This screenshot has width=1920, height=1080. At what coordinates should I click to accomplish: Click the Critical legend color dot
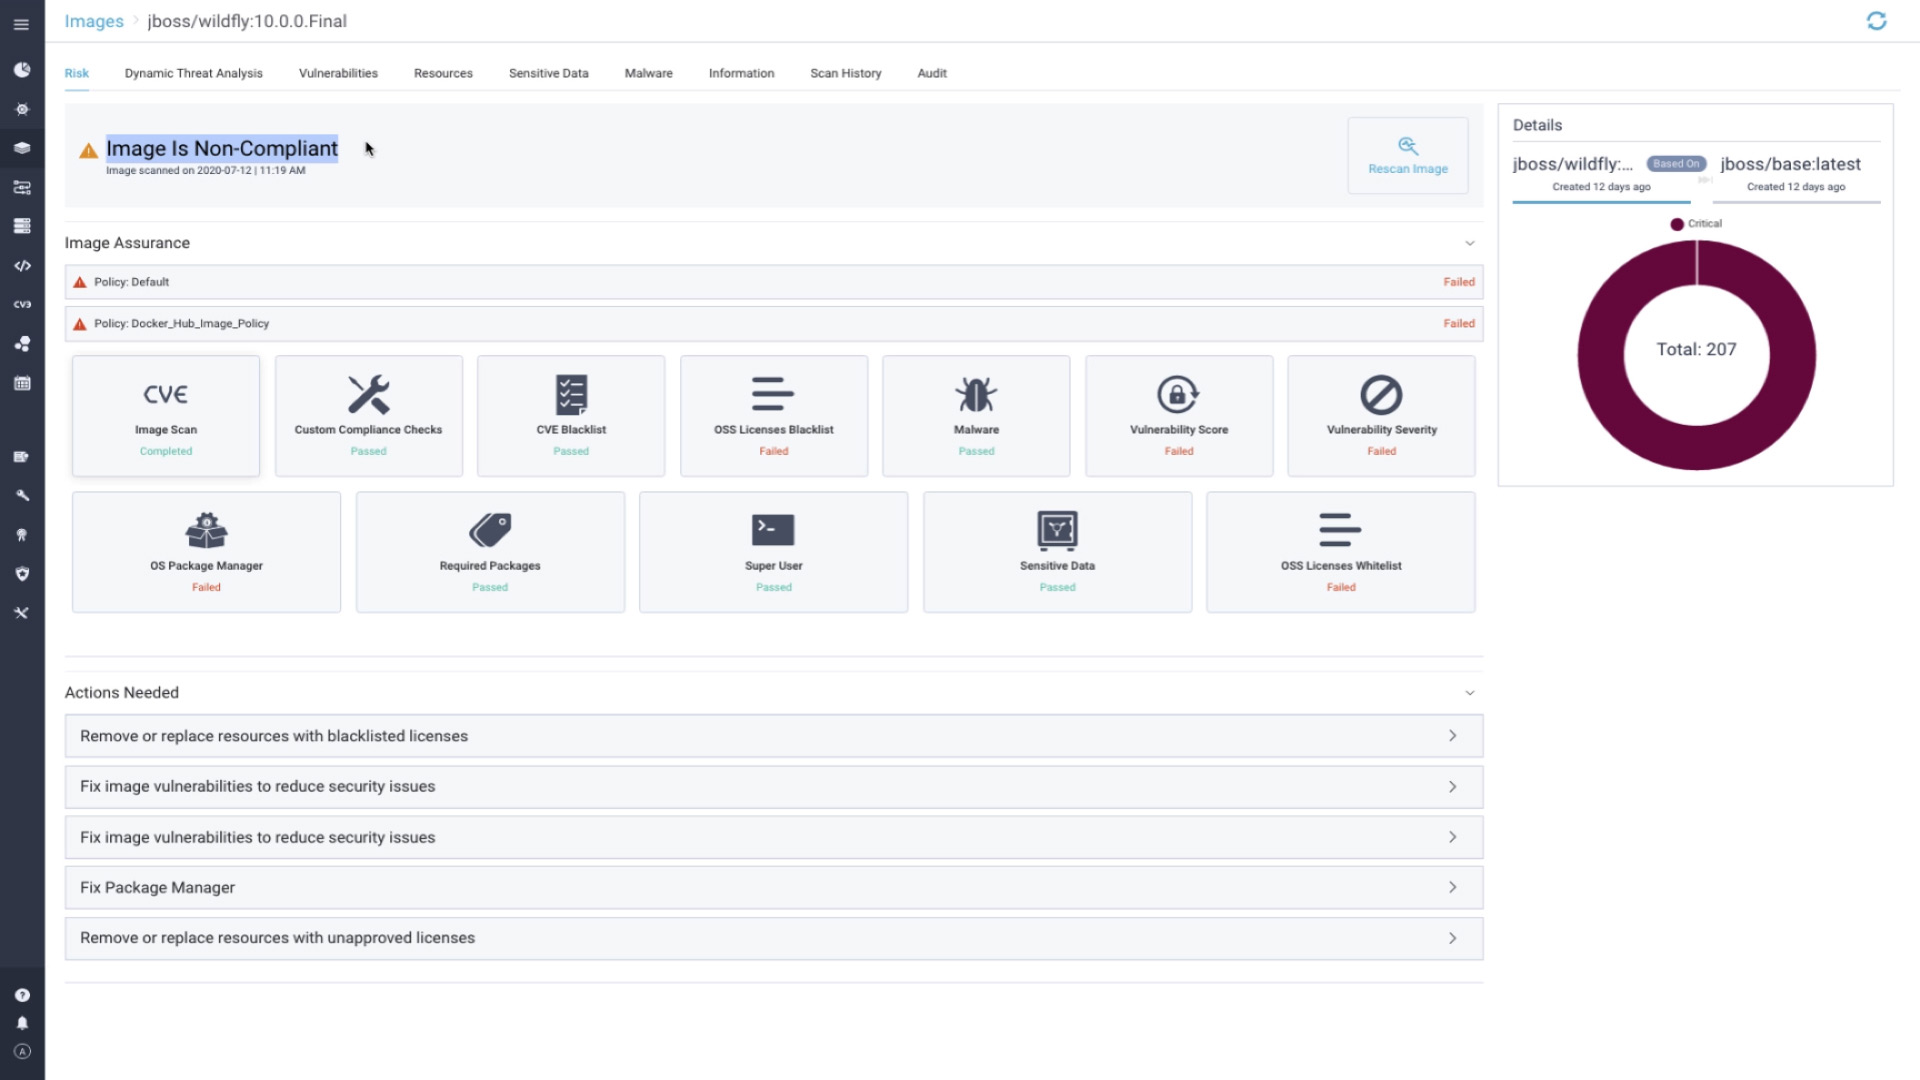tap(1677, 224)
